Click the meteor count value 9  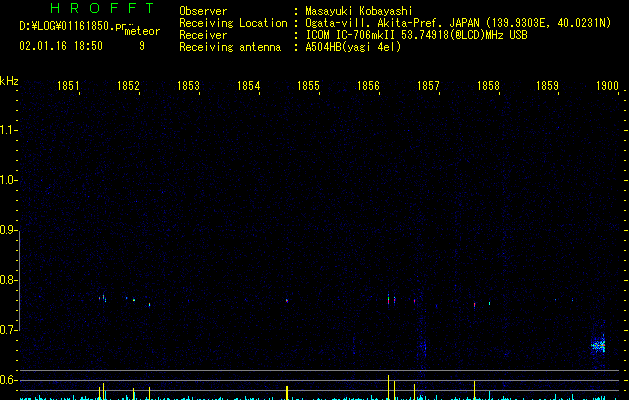142,46
